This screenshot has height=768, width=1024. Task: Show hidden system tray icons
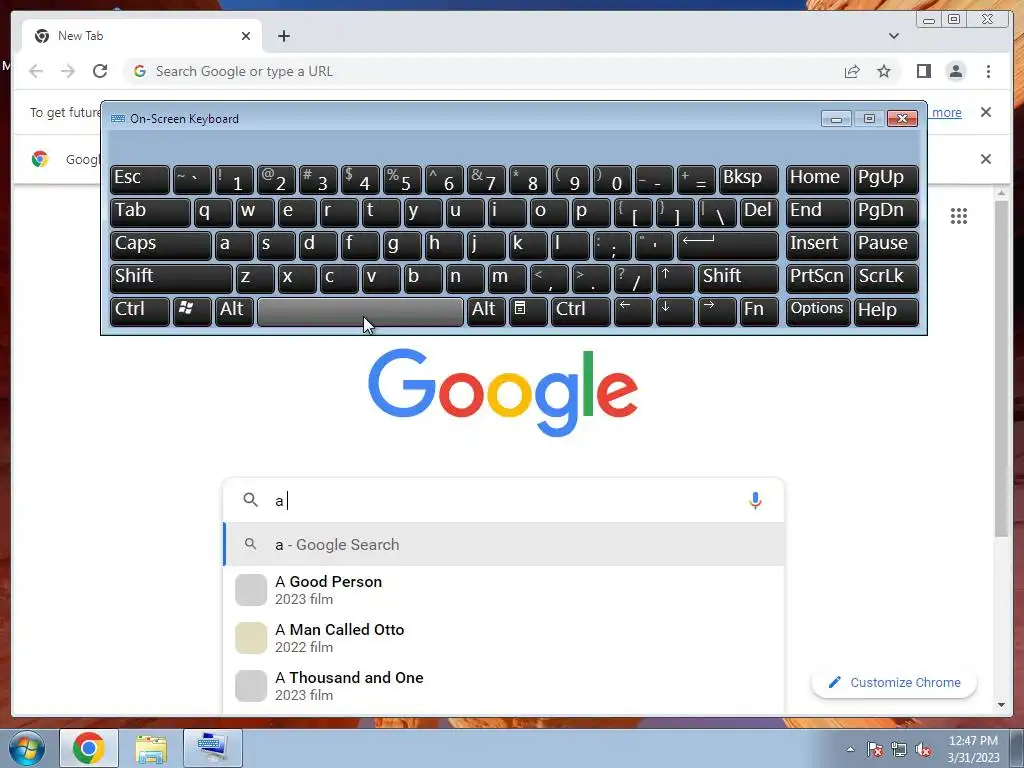tap(850, 750)
